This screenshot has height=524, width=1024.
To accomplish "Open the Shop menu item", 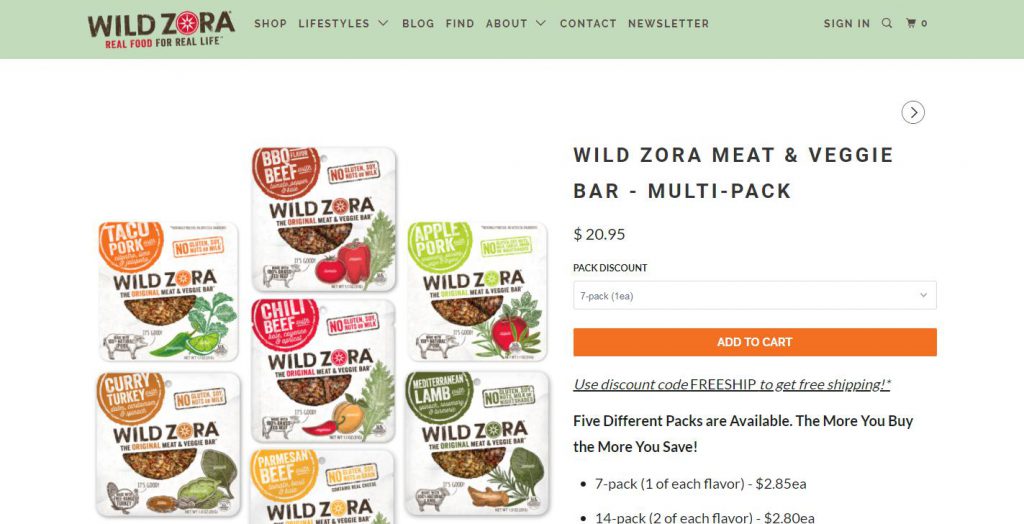I will coord(270,24).
